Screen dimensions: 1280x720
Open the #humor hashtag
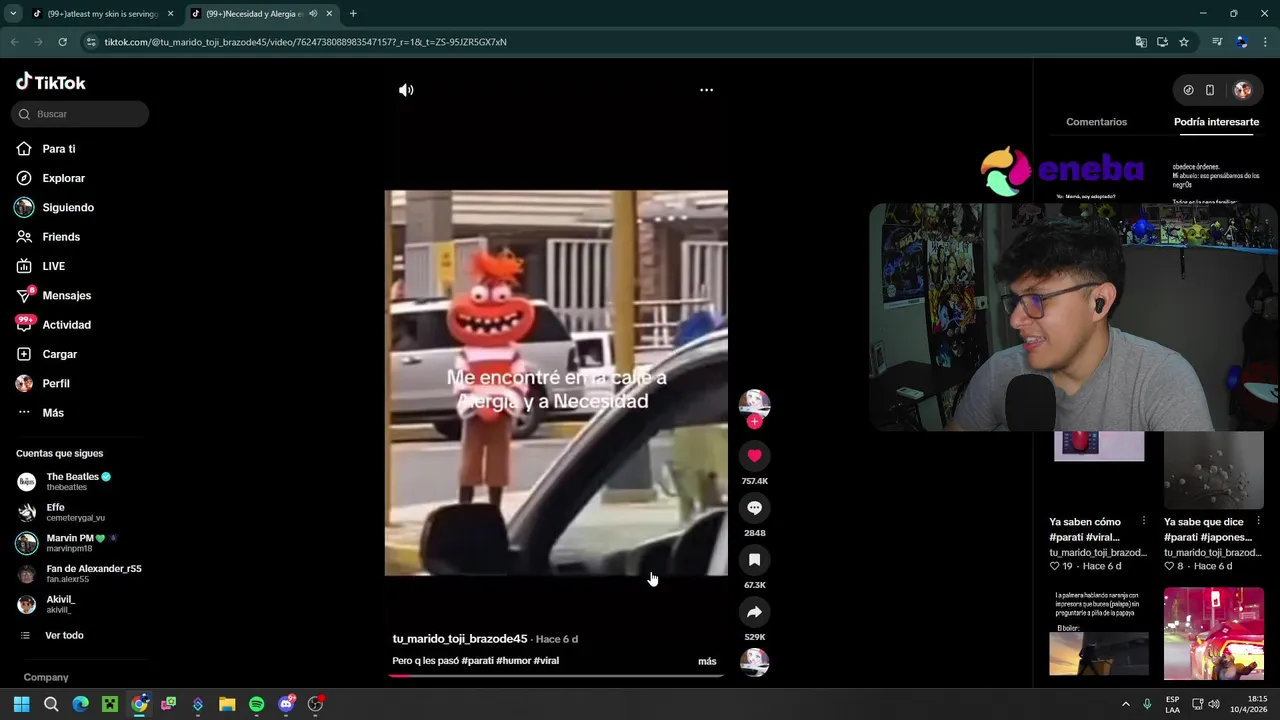pyautogui.click(x=513, y=661)
